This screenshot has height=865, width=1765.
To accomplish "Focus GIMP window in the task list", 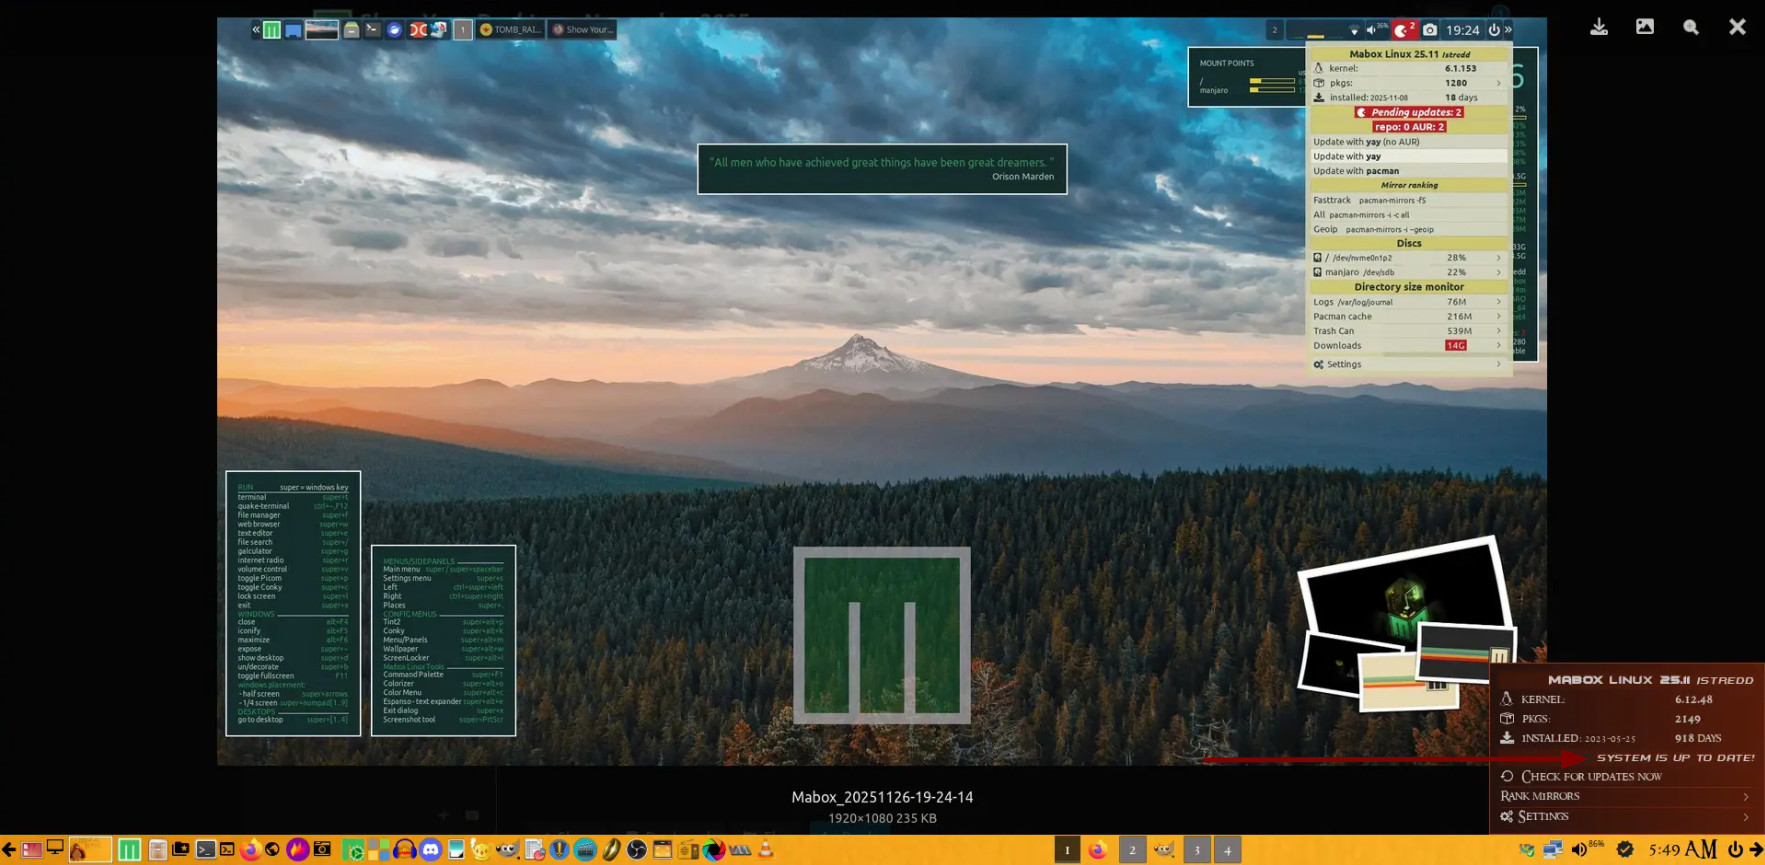I will click(x=1164, y=850).
